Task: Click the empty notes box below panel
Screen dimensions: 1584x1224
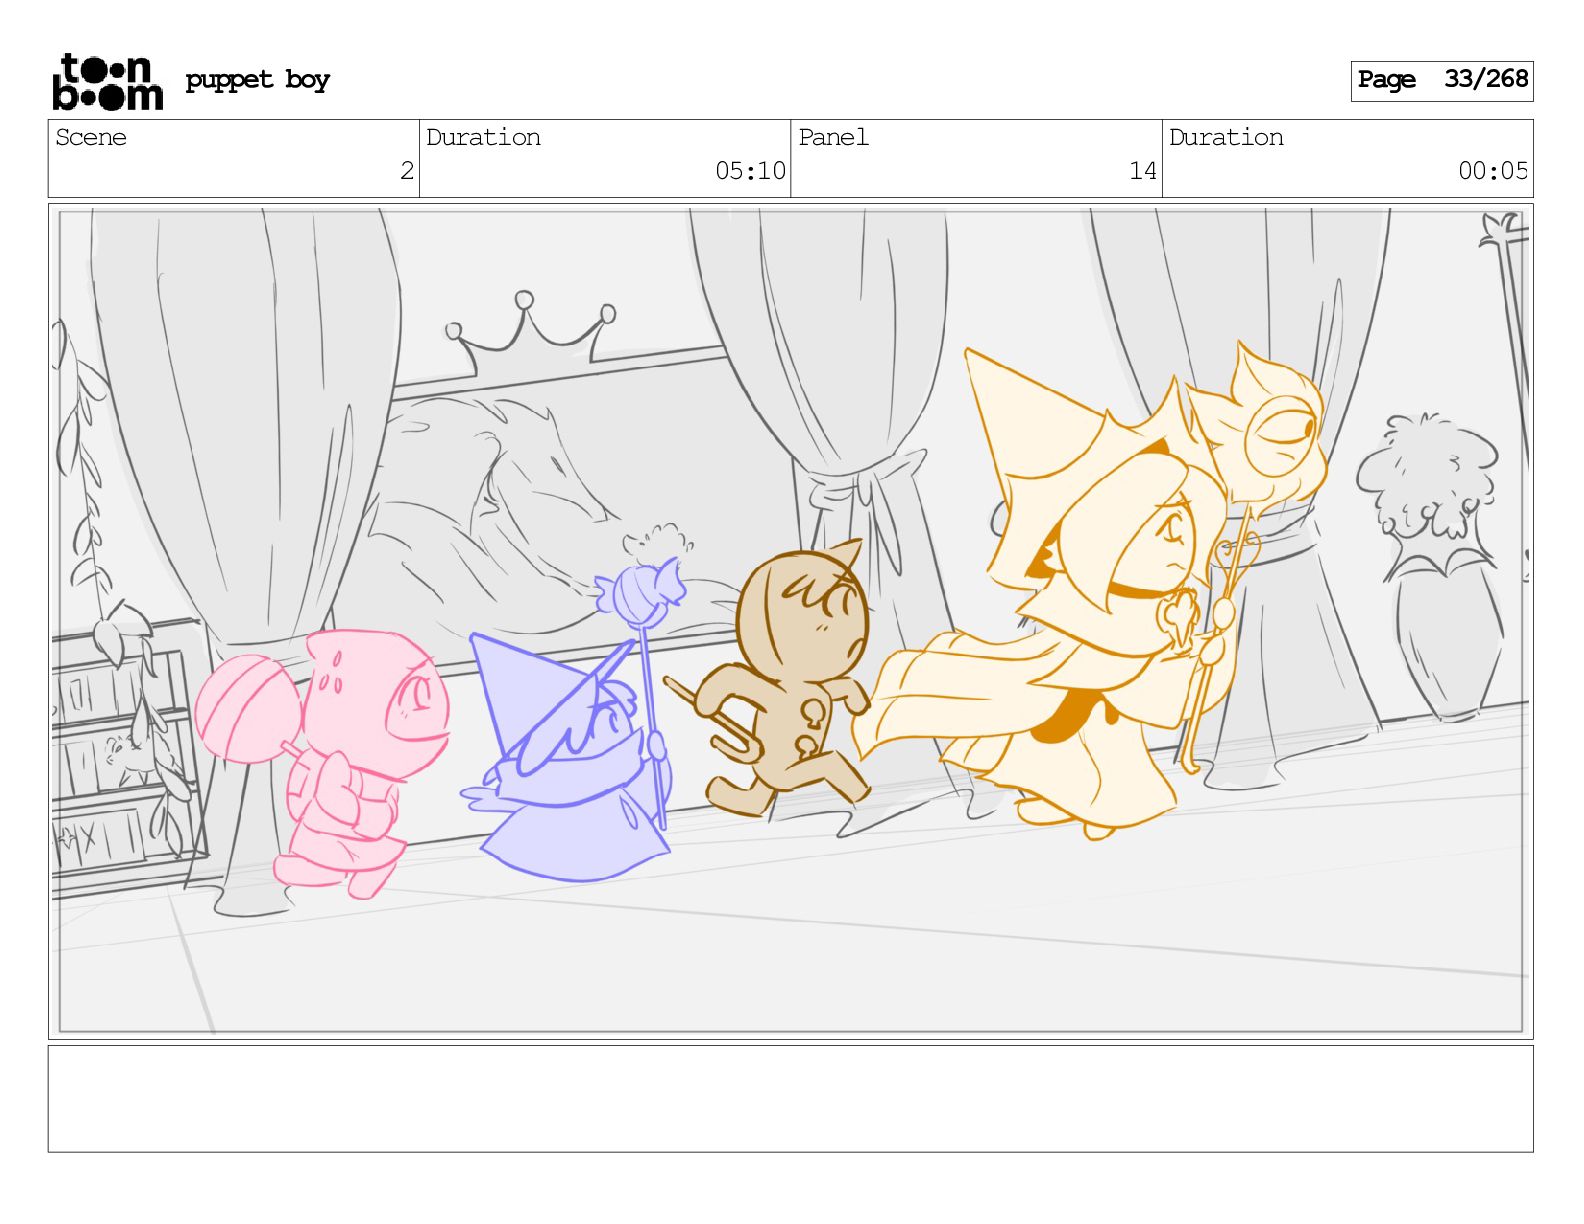Action: coord(790,1099)
